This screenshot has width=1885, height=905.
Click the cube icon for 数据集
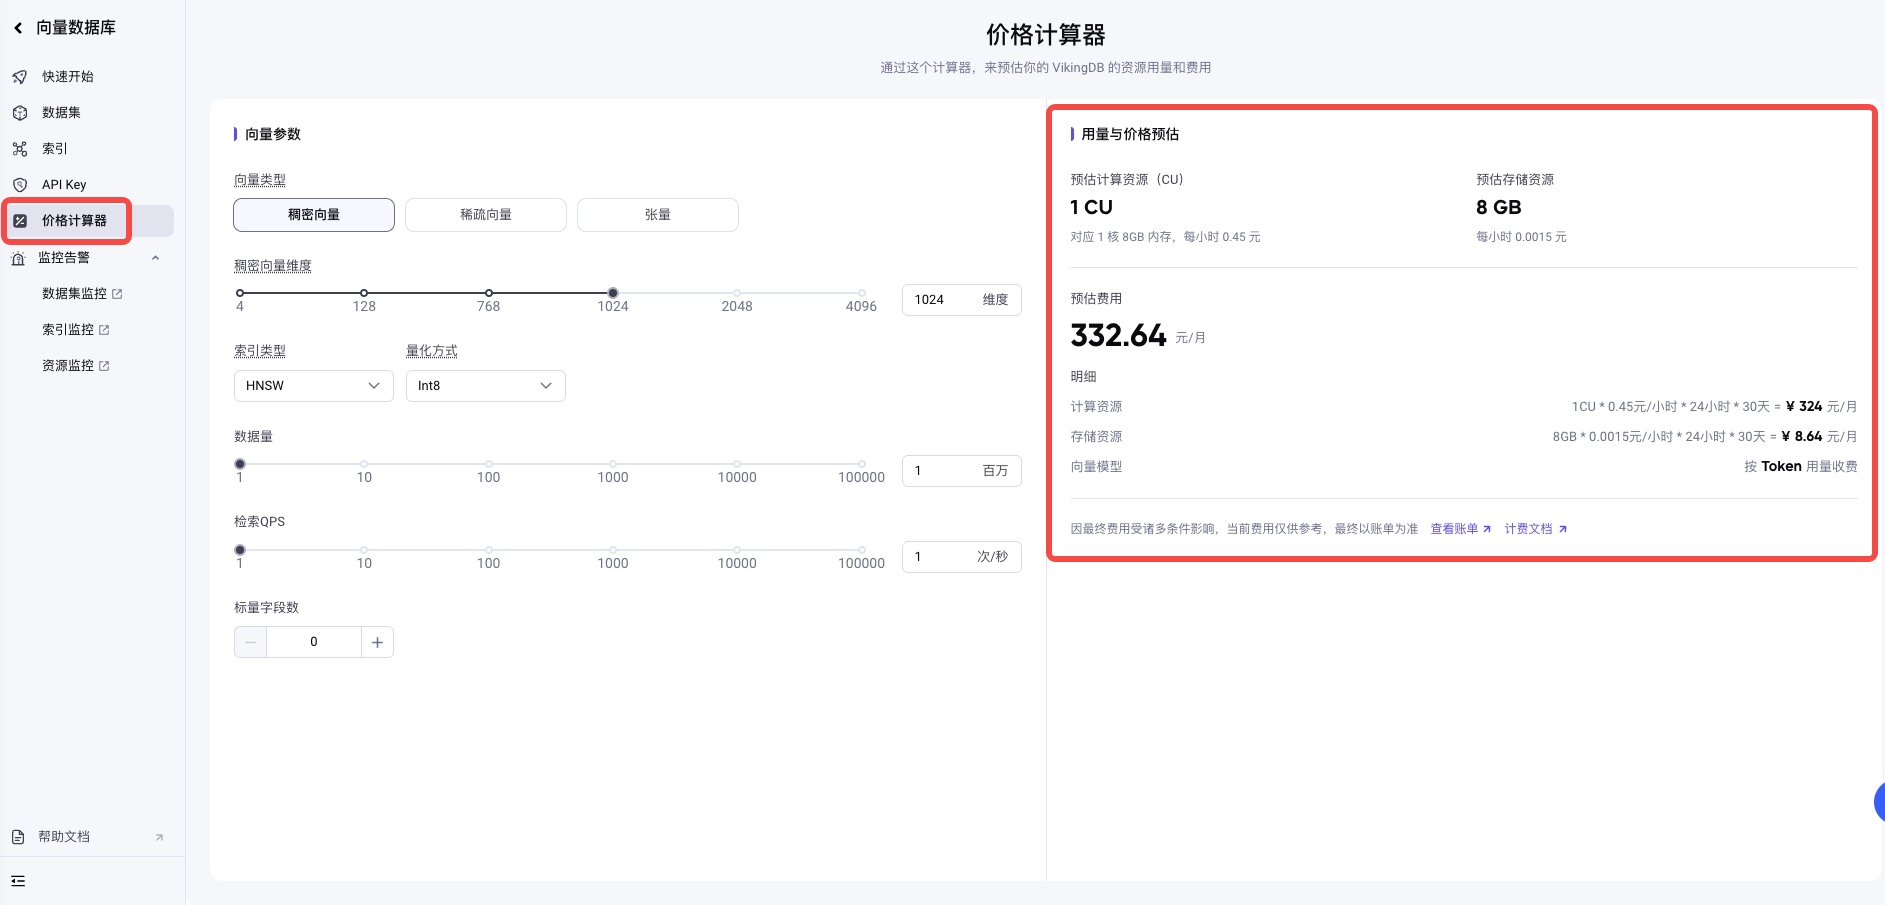[x=20, y=113]
